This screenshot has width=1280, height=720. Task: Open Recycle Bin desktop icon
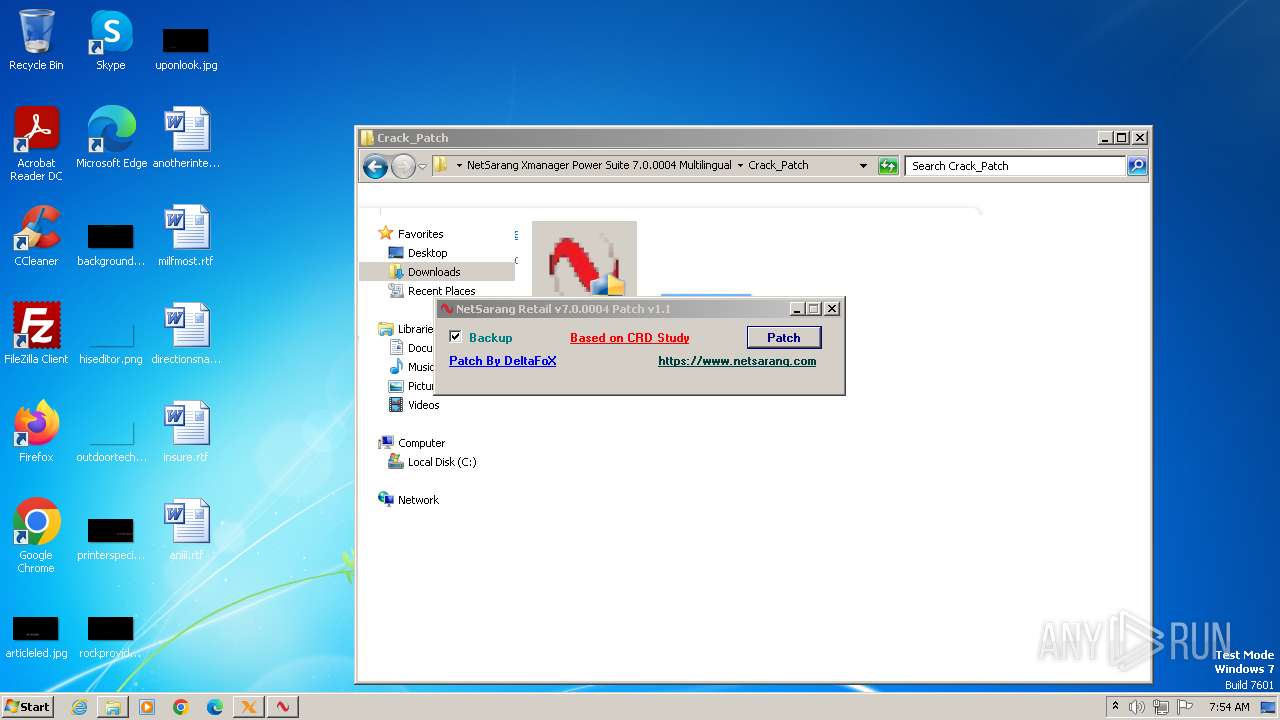36,41
